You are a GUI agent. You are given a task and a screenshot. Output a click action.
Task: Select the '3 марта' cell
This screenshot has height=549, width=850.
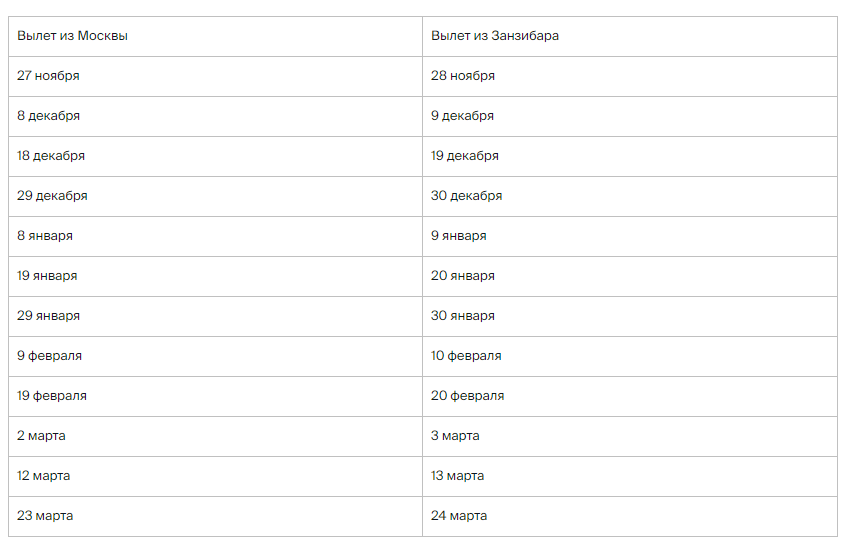[x=455, y=436]
